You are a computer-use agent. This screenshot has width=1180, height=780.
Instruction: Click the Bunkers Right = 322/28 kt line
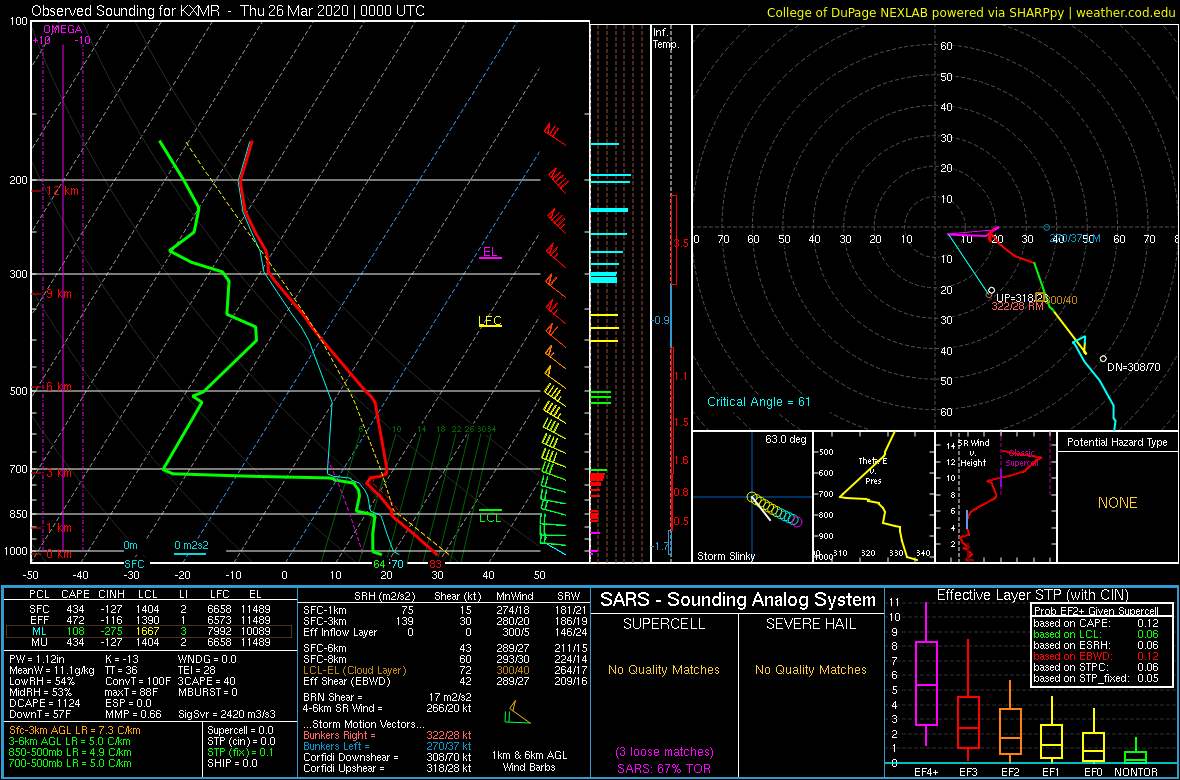coord(387,735)
